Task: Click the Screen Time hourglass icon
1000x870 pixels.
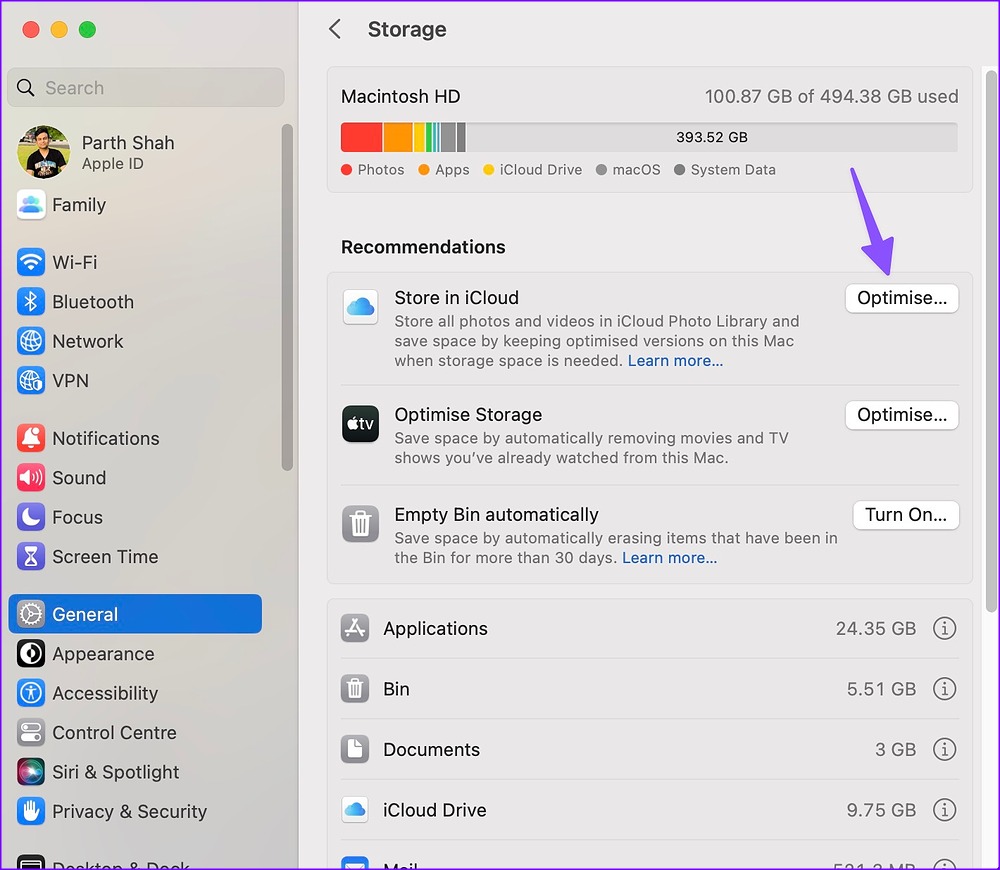Action: (x=31, y=557)
